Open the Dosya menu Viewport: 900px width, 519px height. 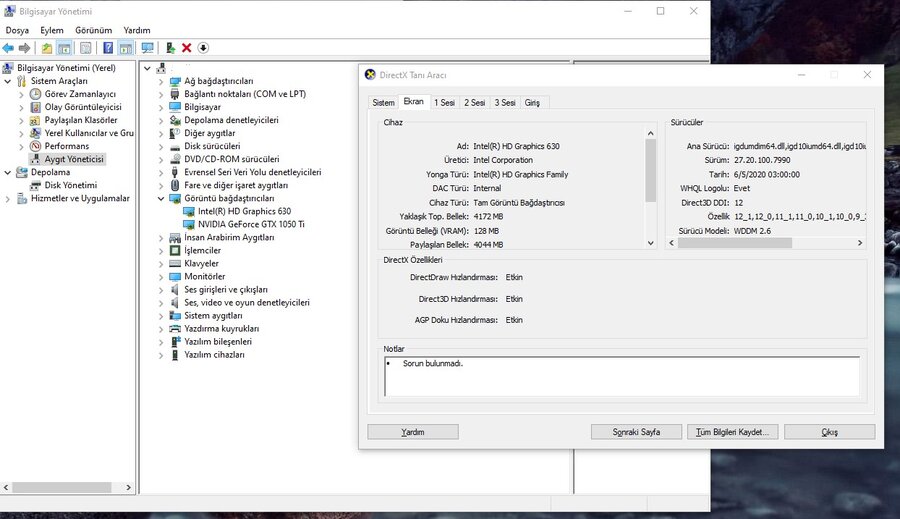pos(17,30)
